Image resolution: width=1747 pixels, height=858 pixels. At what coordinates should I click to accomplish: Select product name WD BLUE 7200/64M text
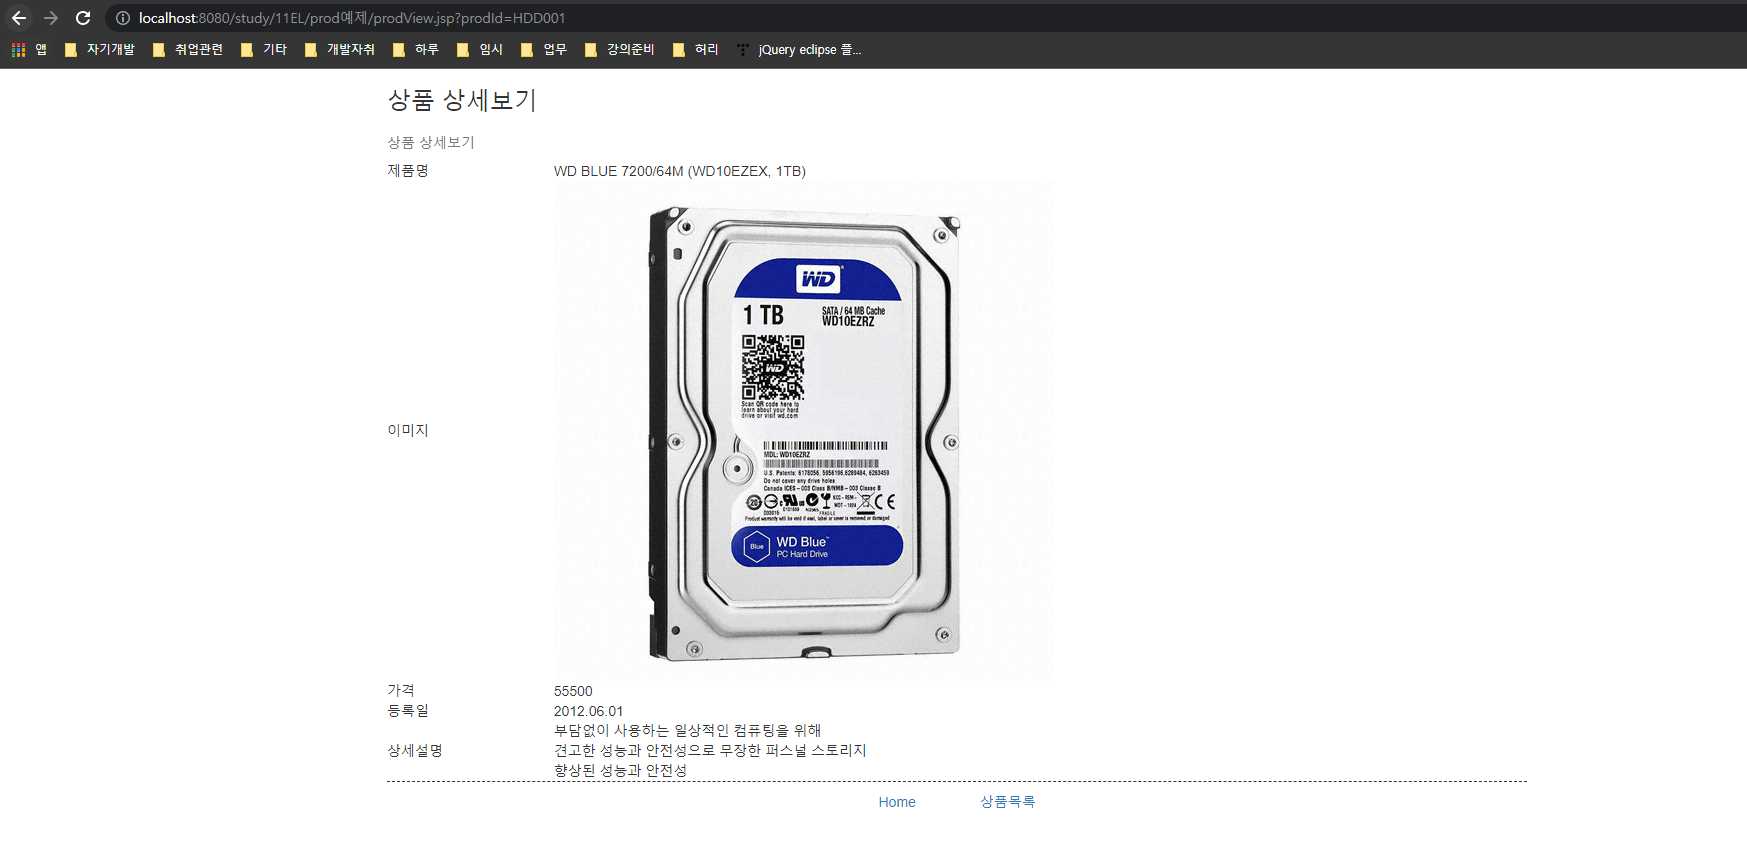click(x=680, y=171)
